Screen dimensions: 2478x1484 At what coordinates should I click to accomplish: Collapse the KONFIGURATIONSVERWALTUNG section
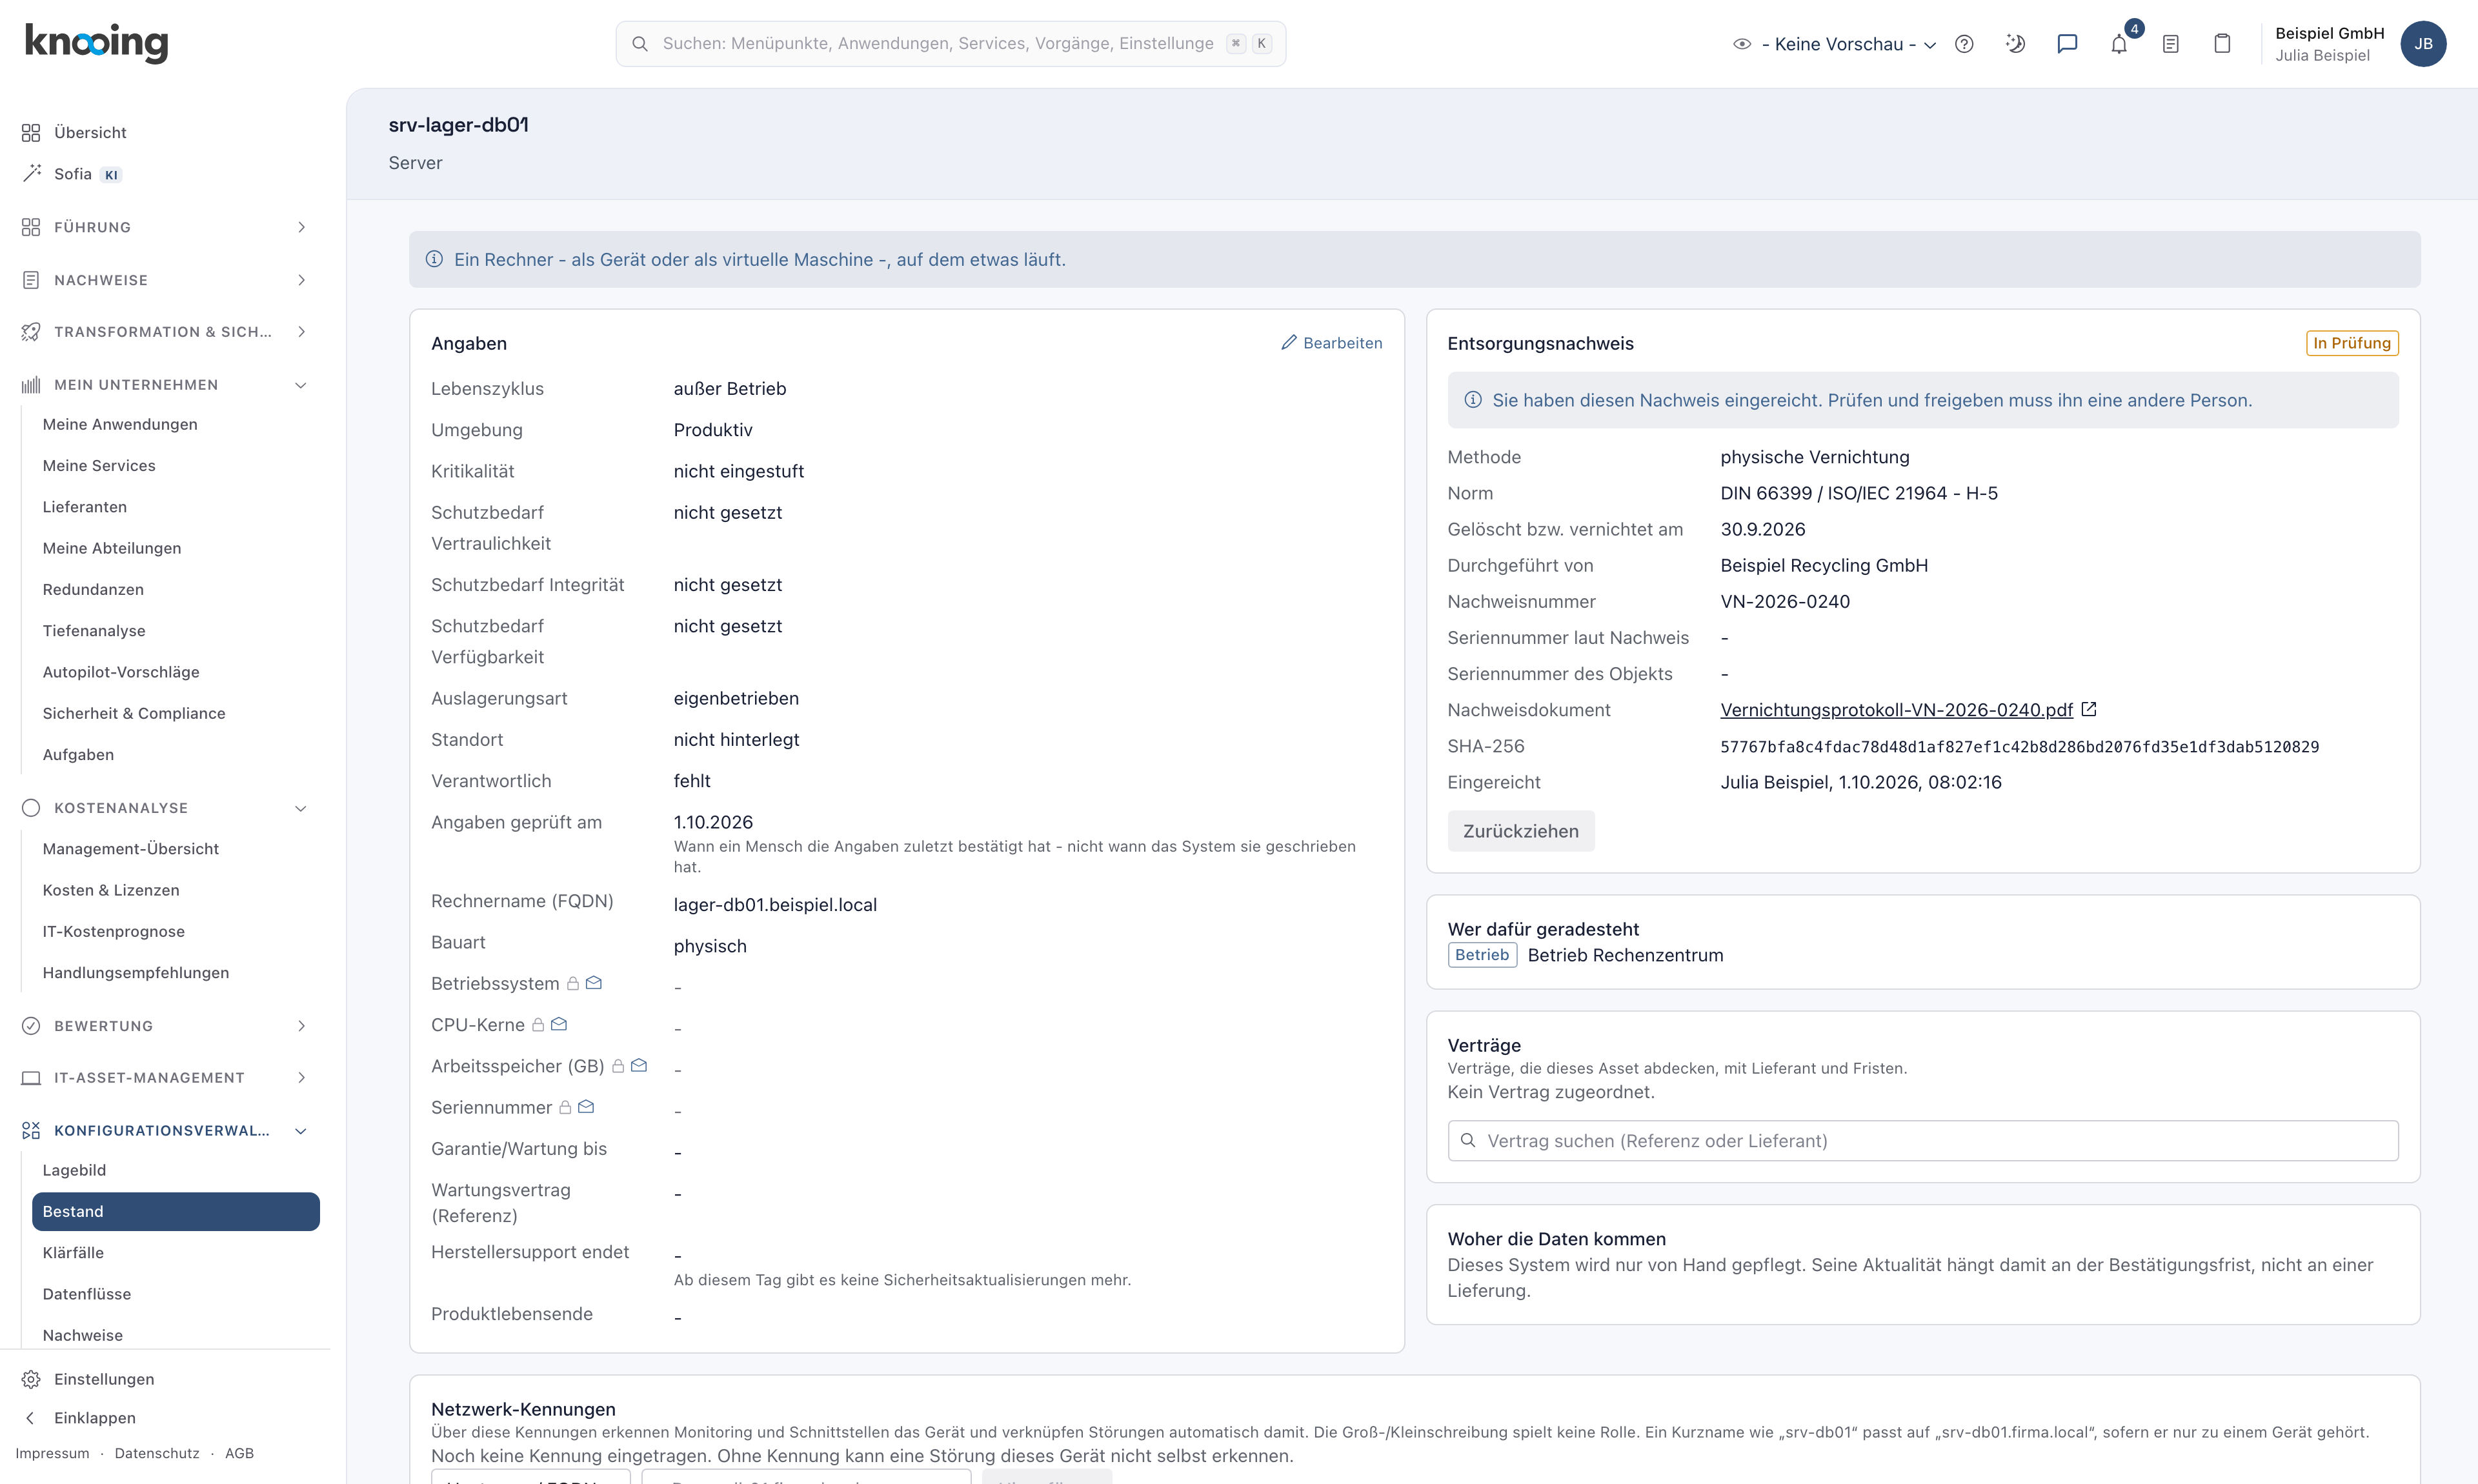(x=164, y=1131)
